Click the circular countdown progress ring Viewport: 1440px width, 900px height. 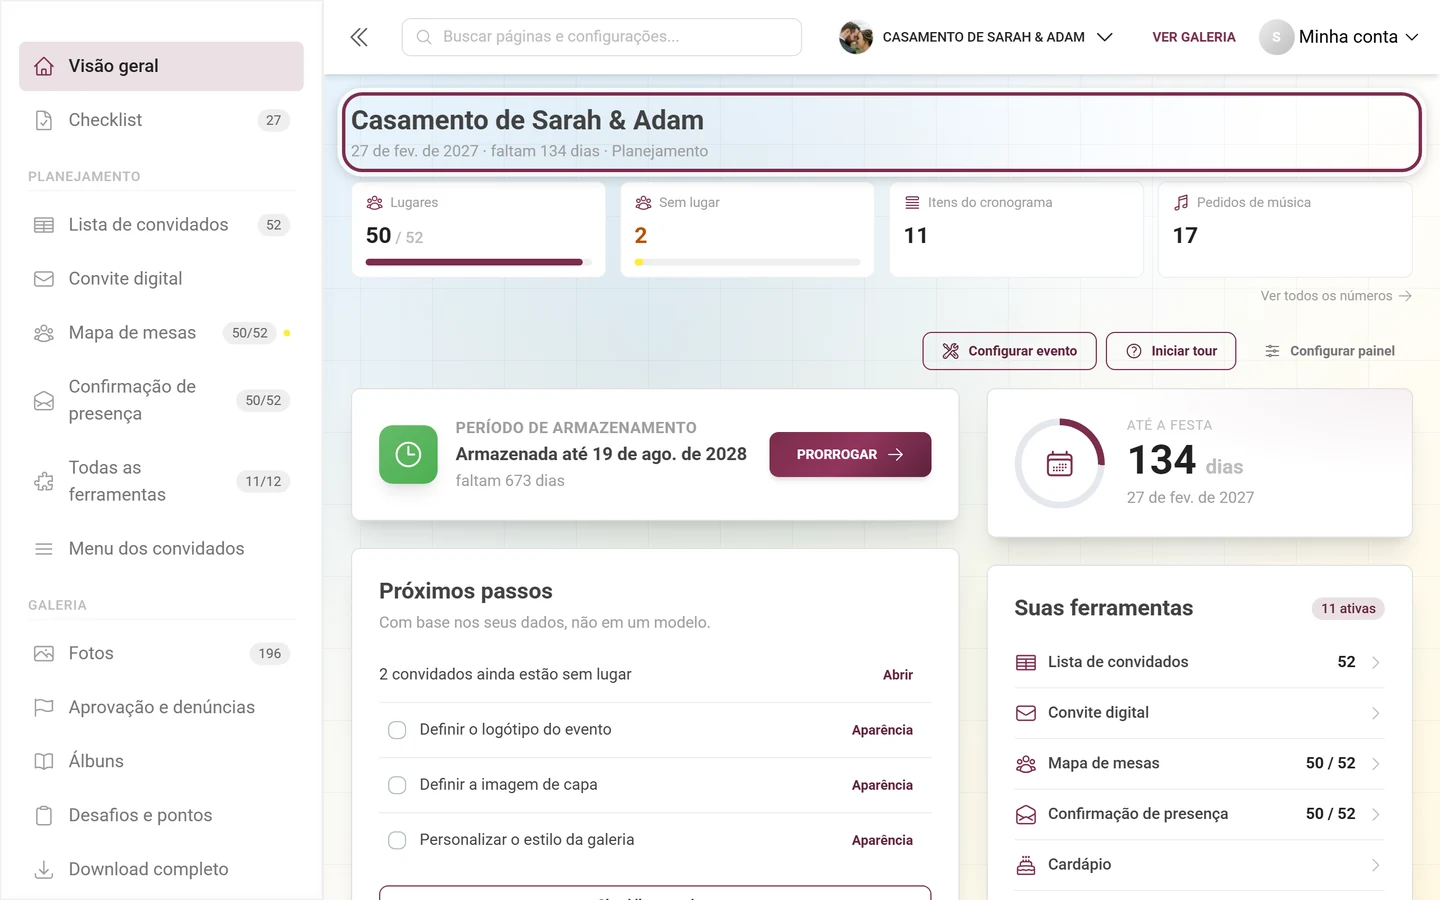pos(1060,464)
